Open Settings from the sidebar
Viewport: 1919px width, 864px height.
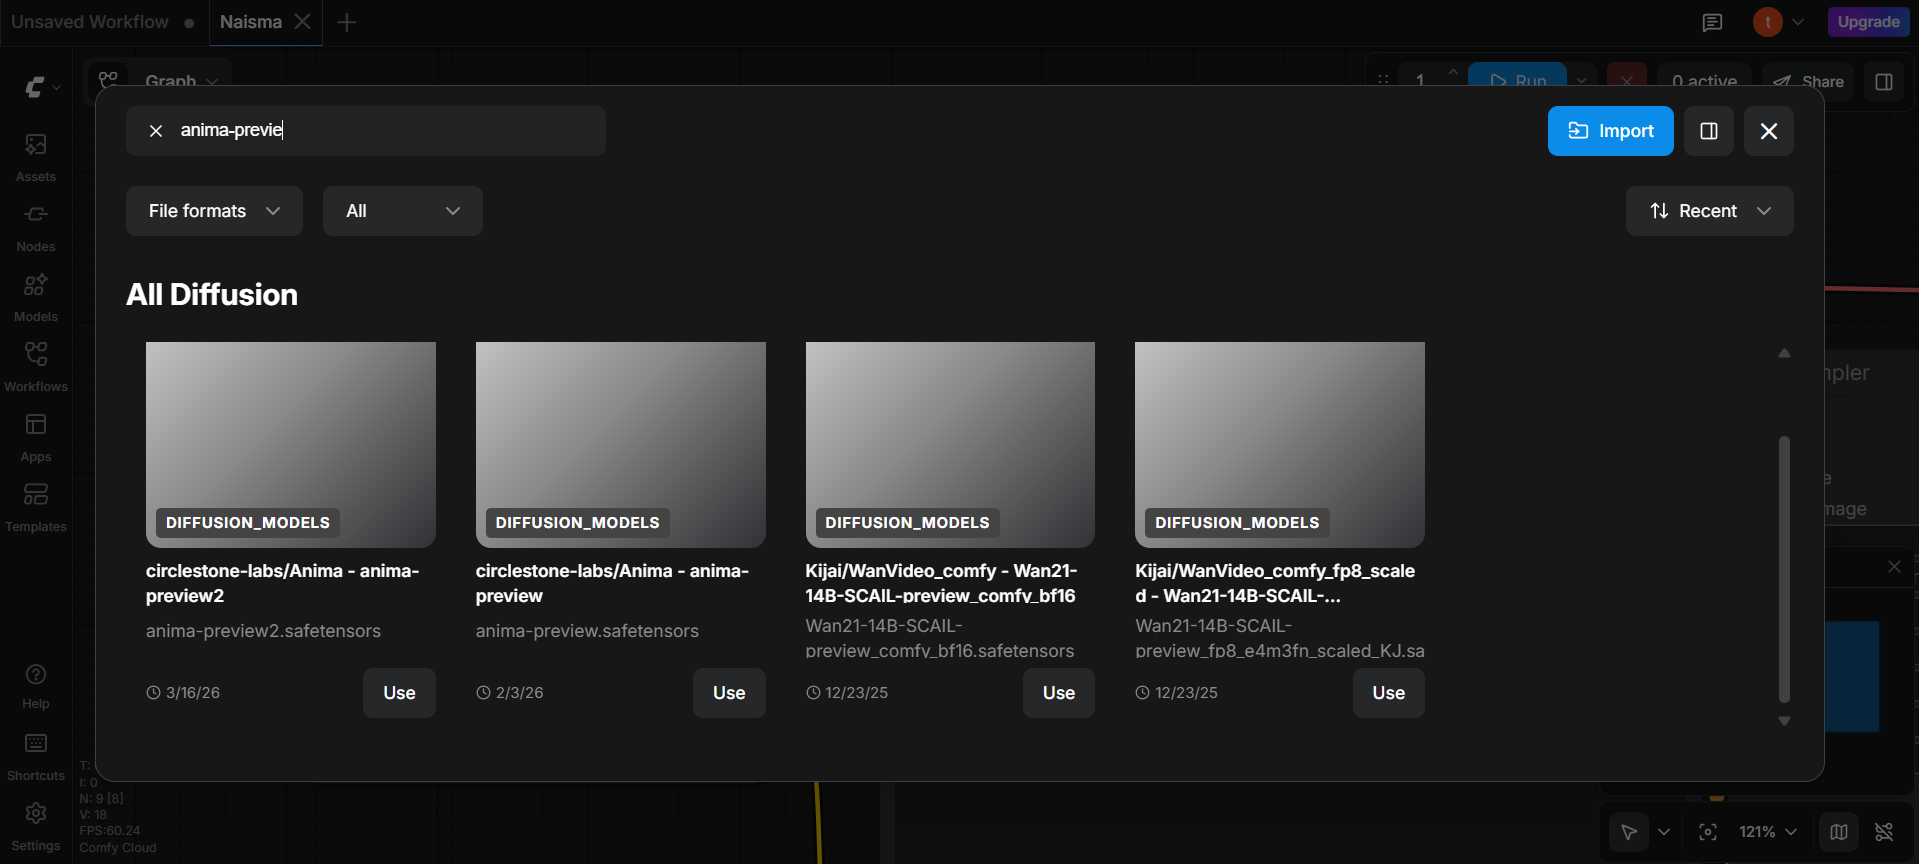click(36, 827)
